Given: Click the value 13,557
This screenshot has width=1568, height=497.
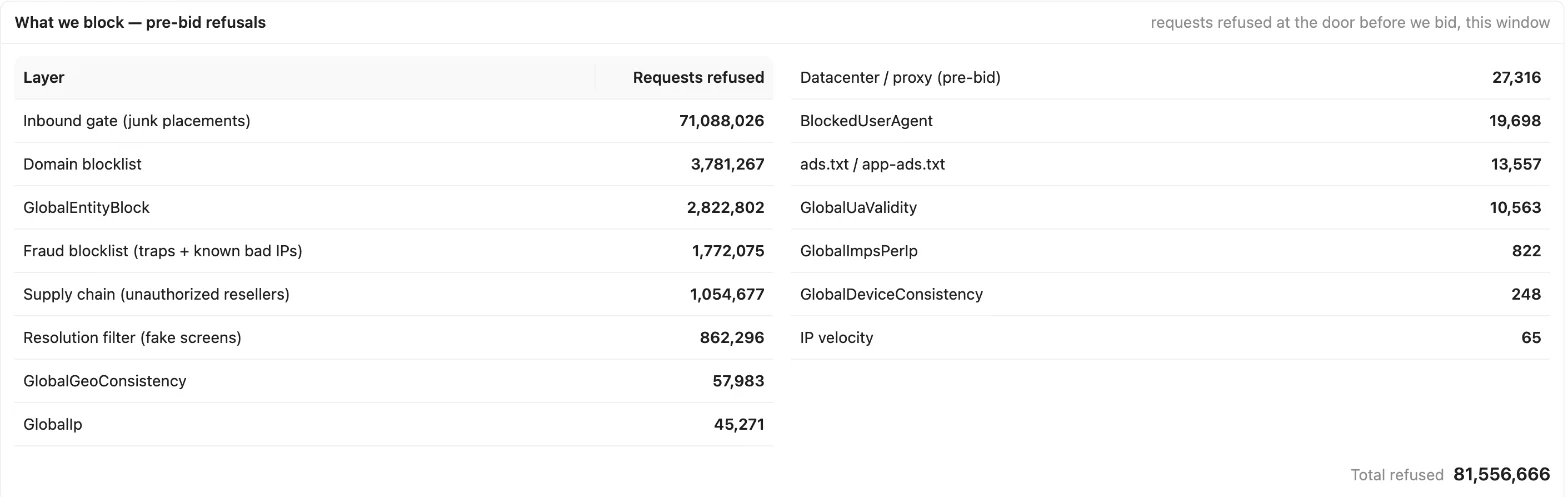Looking at the screenshot, I should click(1517, 164).
